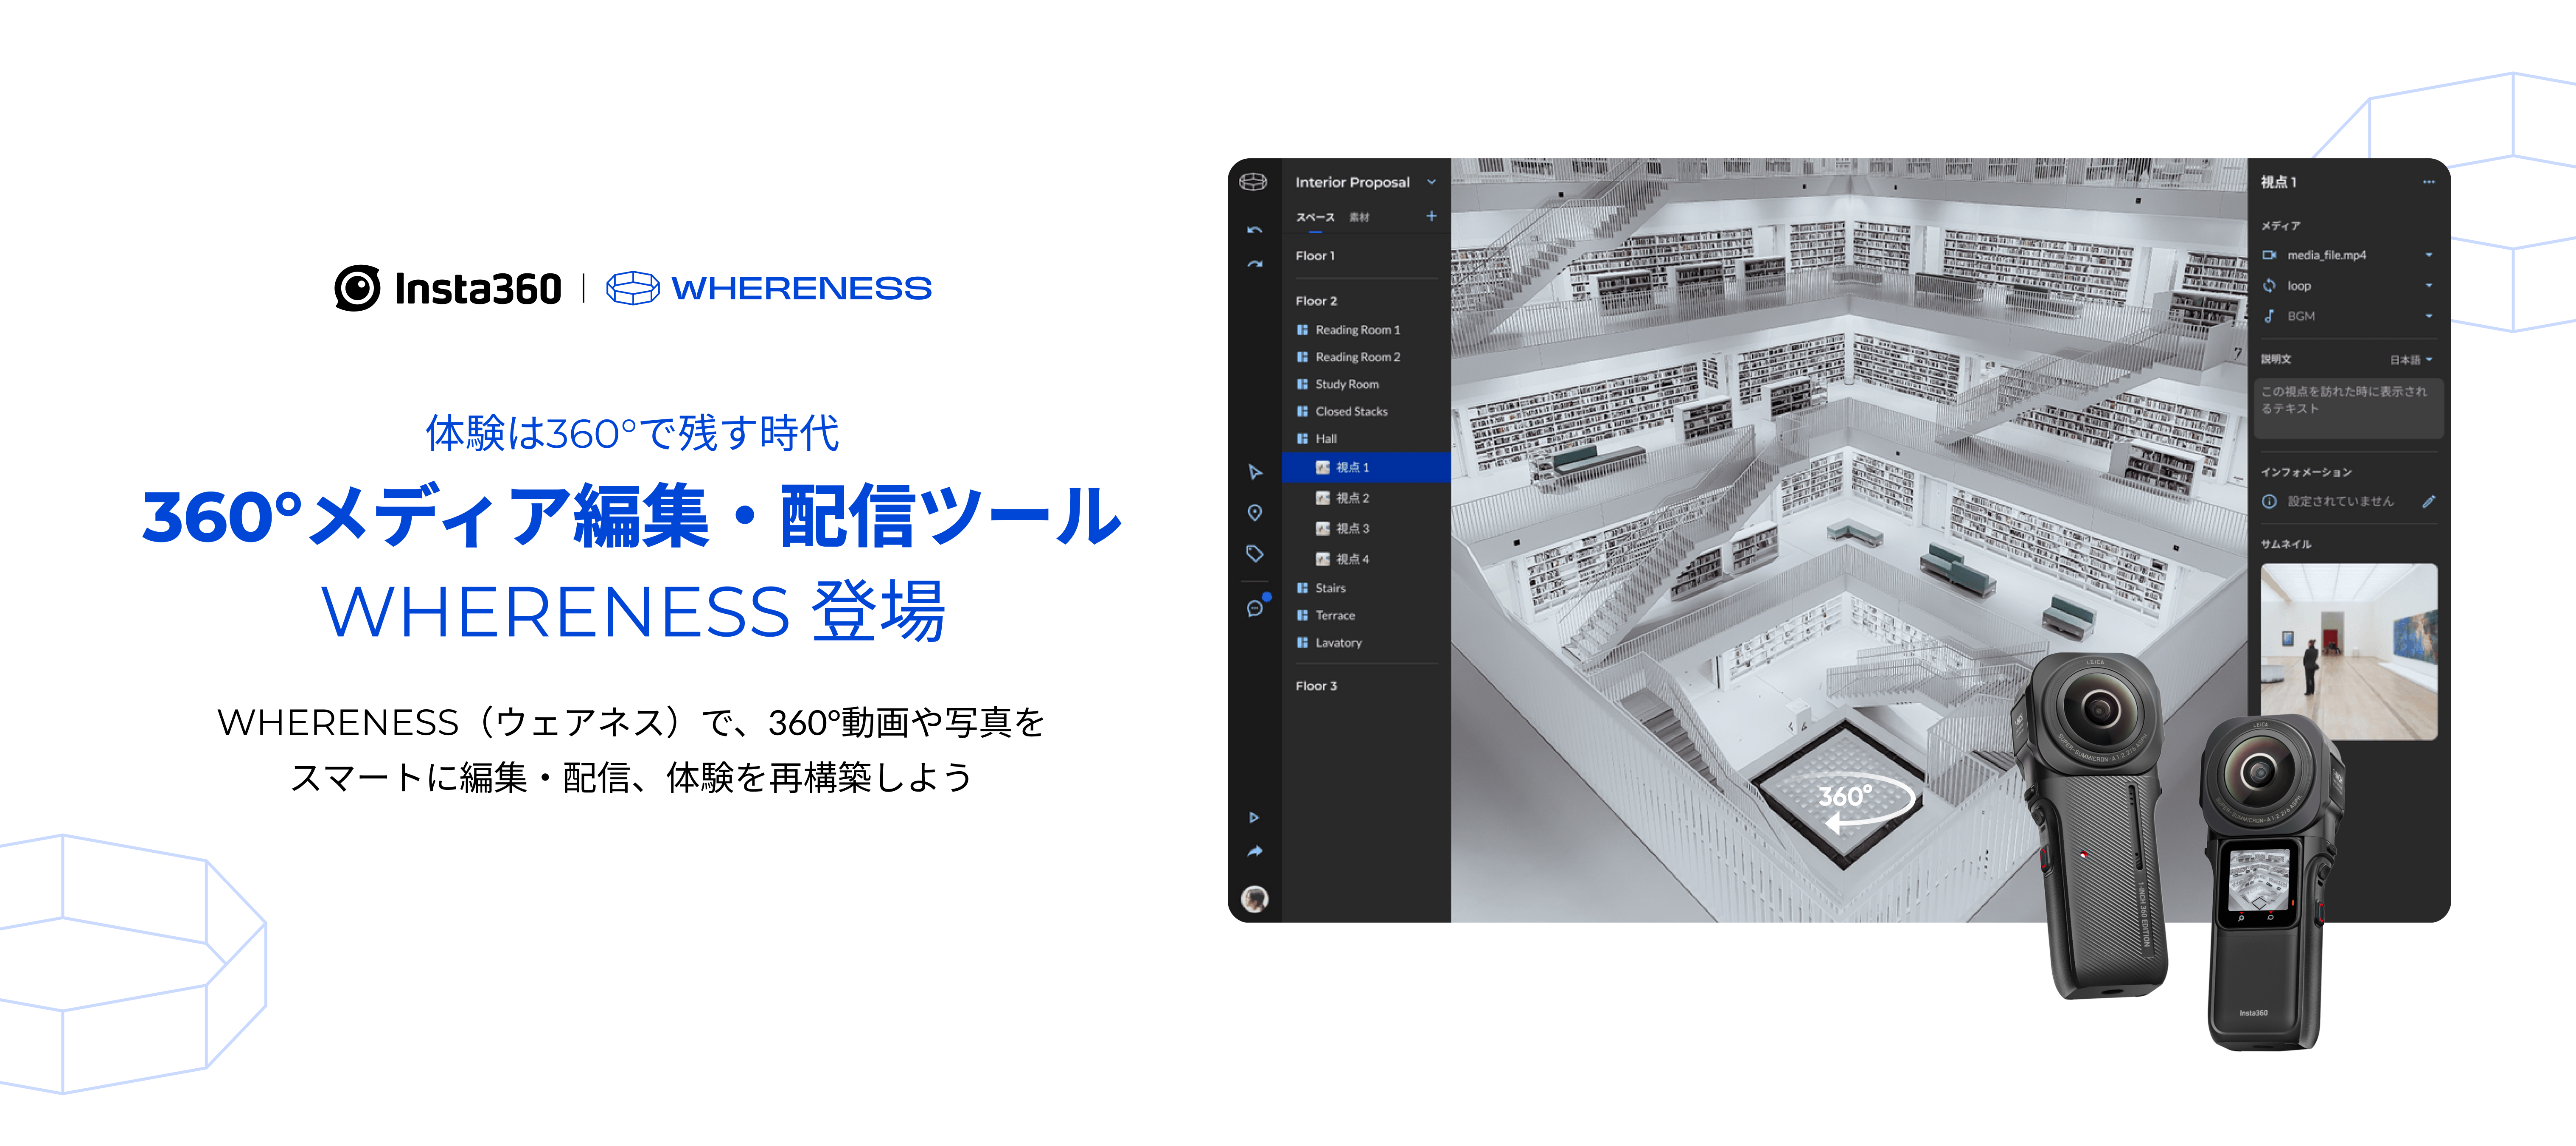Switch to the スペース tab

(x=1315, y=217)
